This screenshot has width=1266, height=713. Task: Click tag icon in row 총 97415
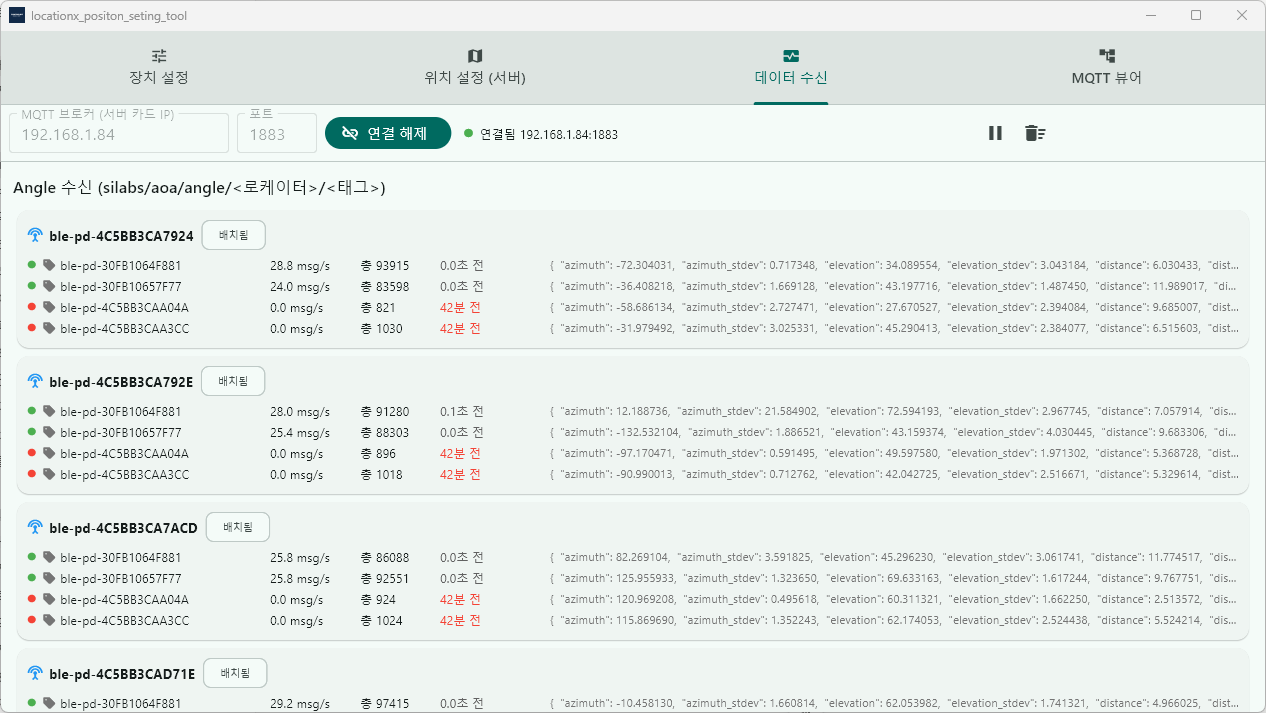tap(49, 704)
